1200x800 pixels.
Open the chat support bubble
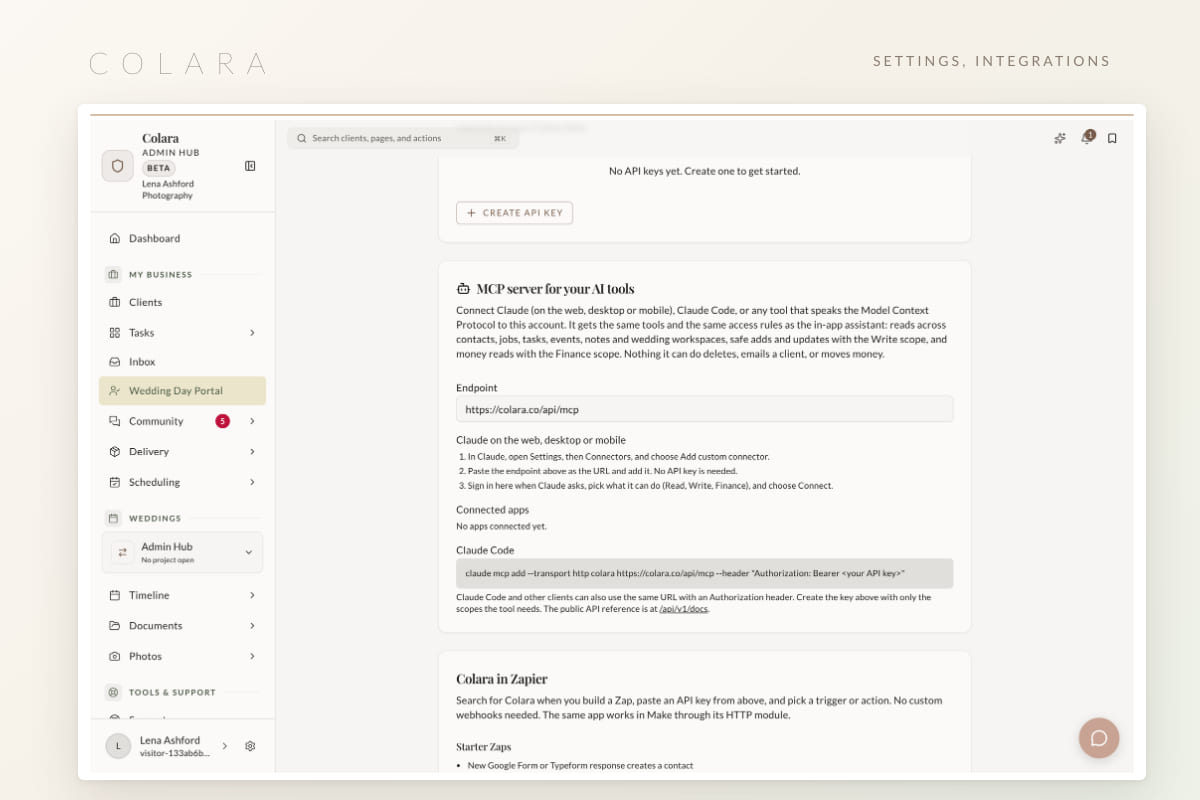1099,738
